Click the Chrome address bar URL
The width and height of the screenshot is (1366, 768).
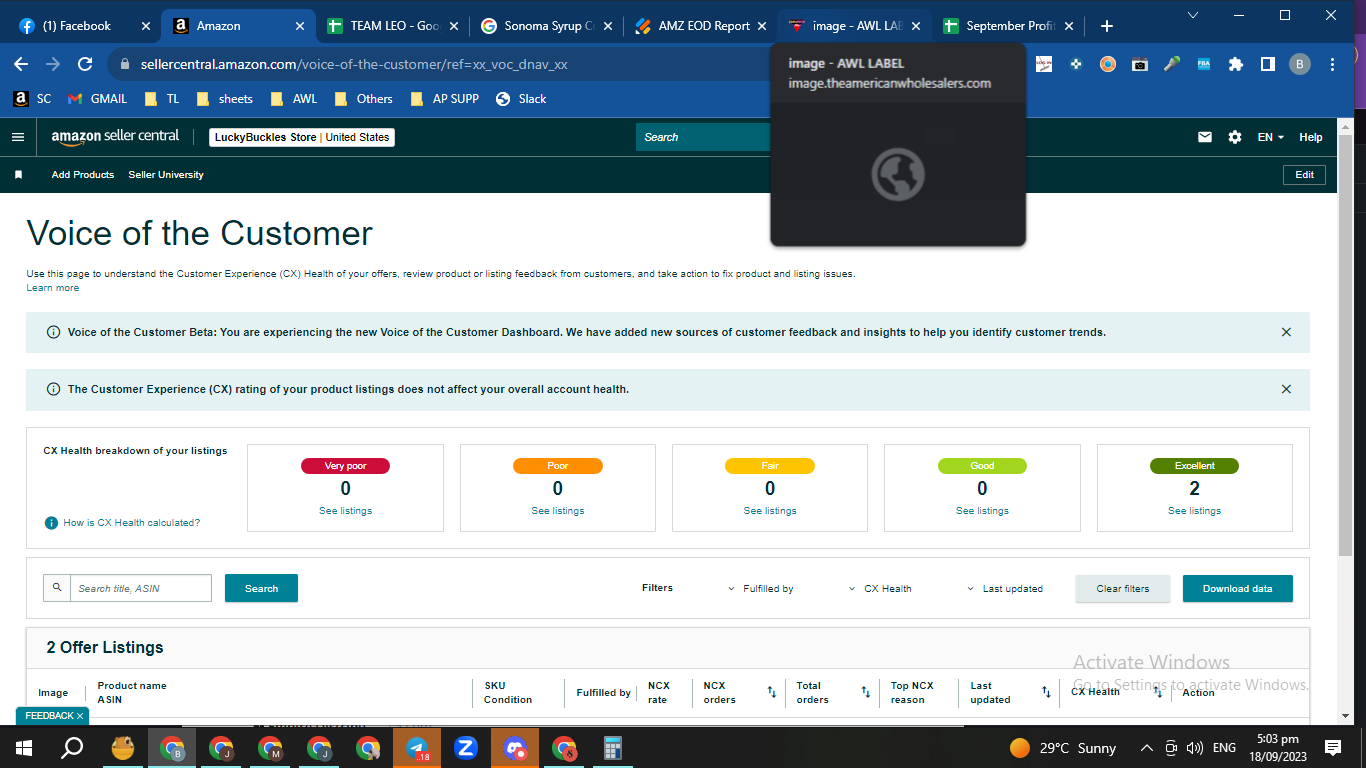tap(354, 64)
